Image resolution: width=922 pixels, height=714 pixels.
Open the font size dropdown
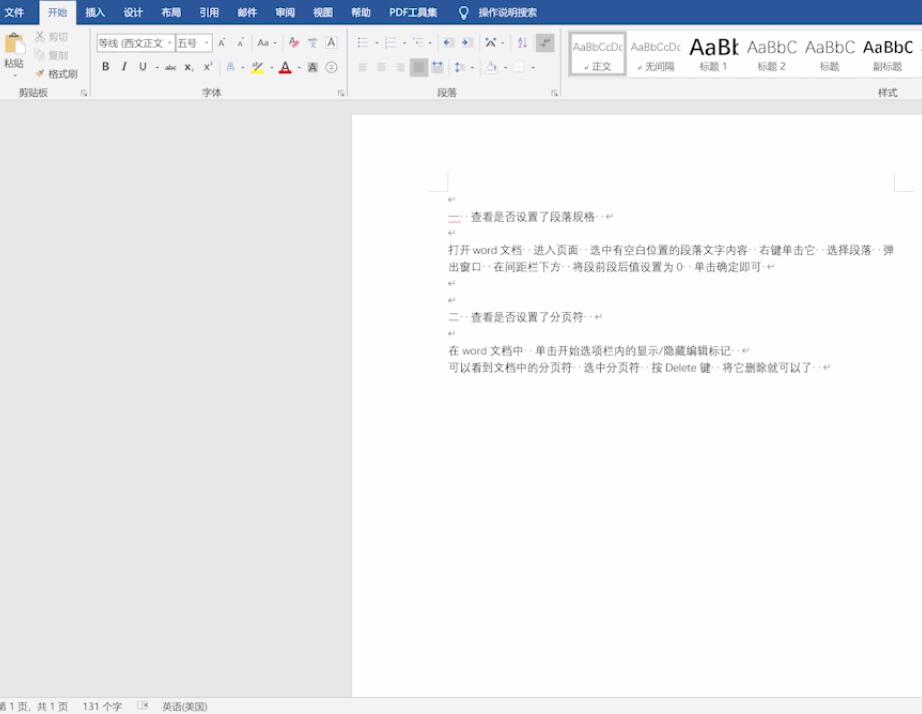tap(206, 43)
